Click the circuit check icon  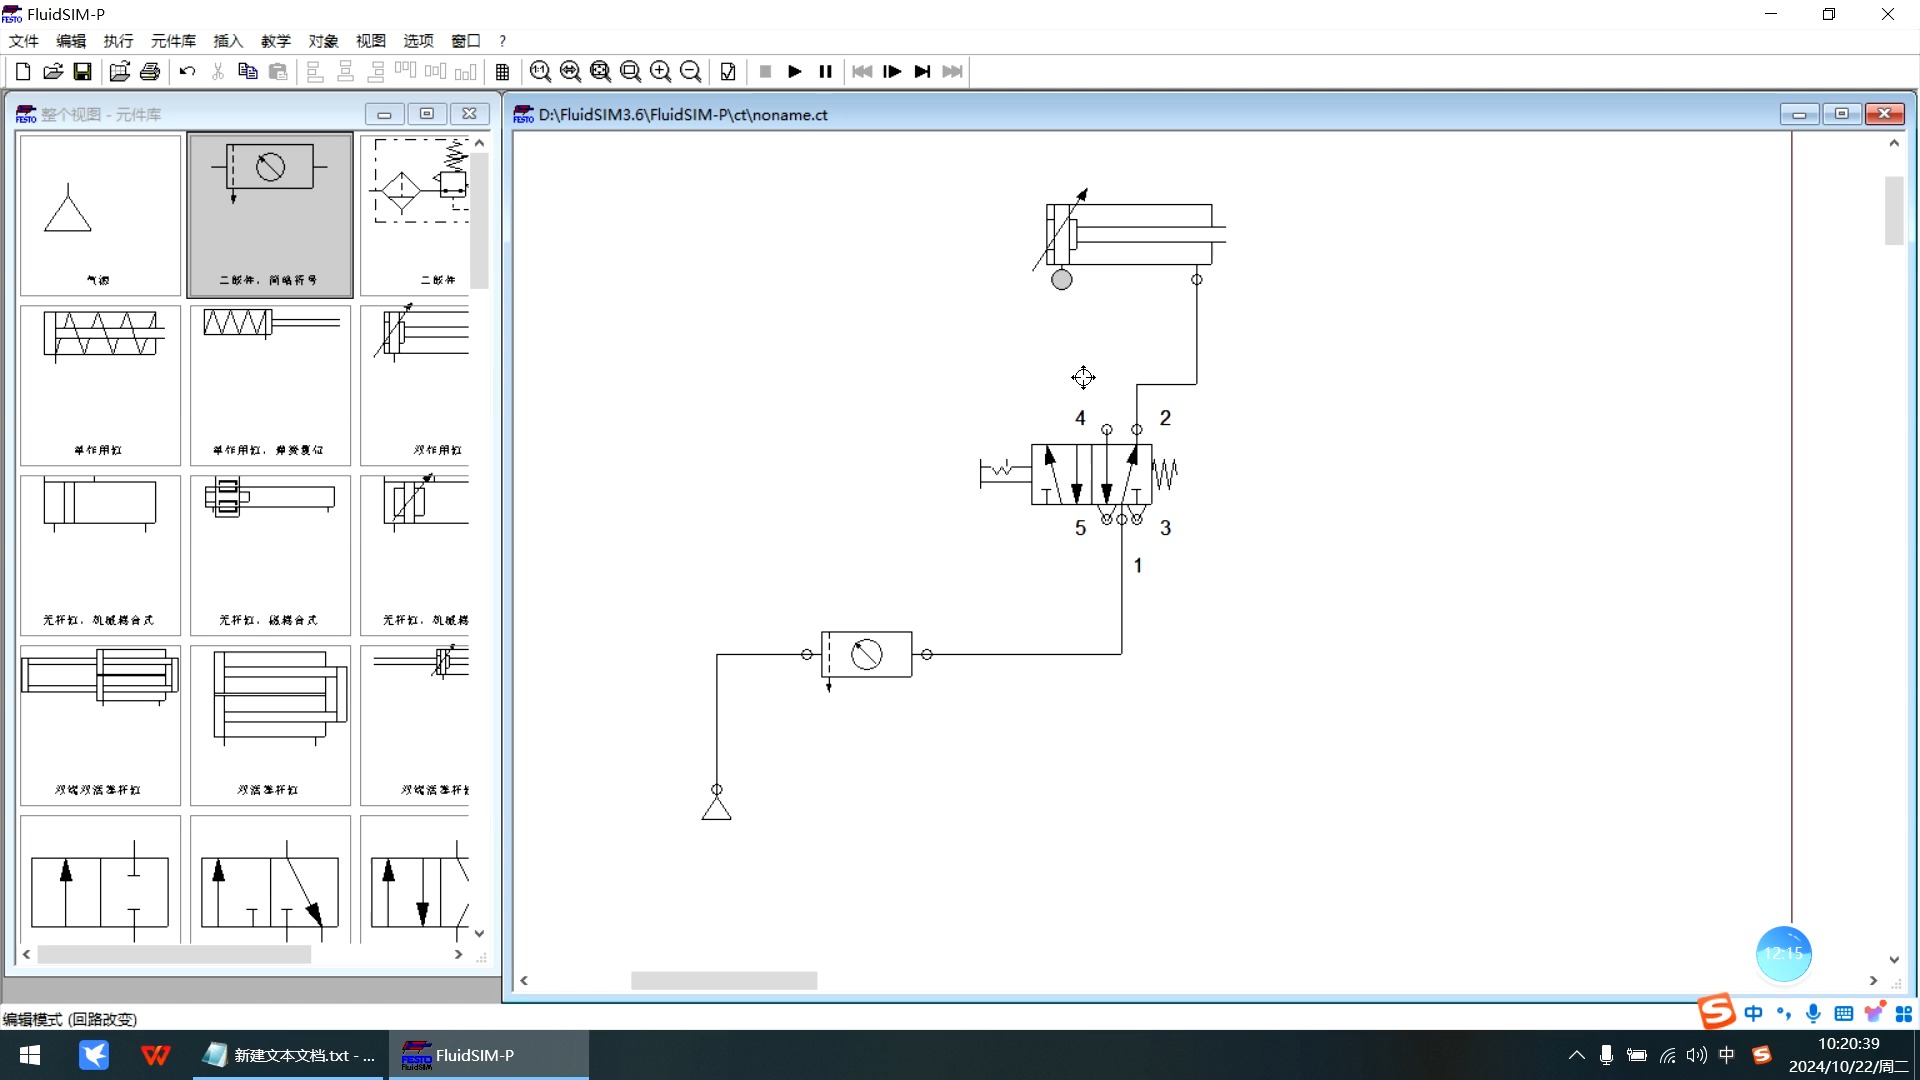[x=728, y=71]
